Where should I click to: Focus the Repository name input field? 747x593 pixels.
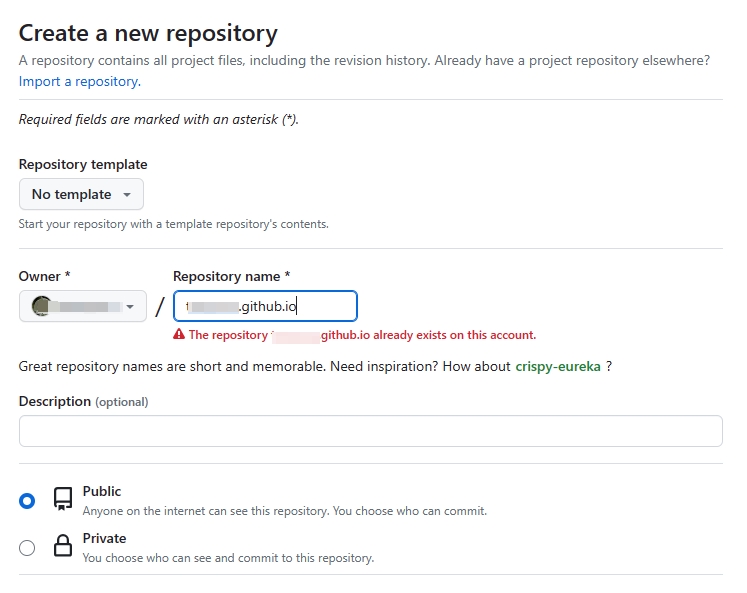[x=265, y=306]
